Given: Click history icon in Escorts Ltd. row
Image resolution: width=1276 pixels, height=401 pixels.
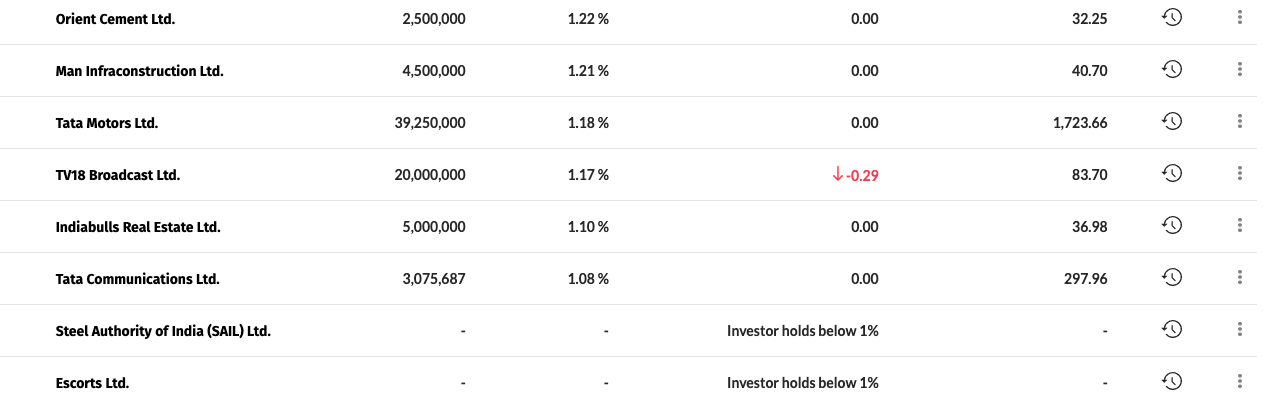Looking at the screenshot, I should (1172, 381).
